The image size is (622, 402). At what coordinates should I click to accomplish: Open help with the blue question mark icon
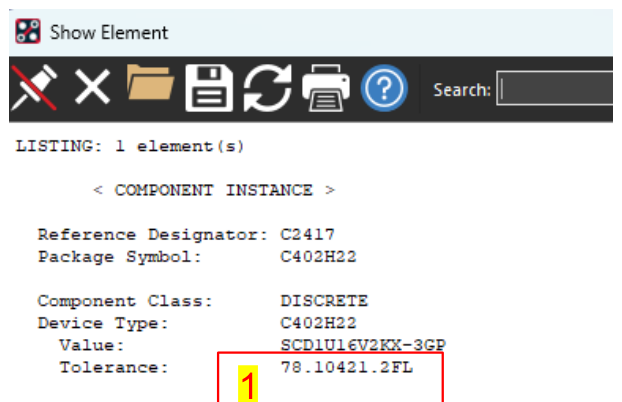384,88
